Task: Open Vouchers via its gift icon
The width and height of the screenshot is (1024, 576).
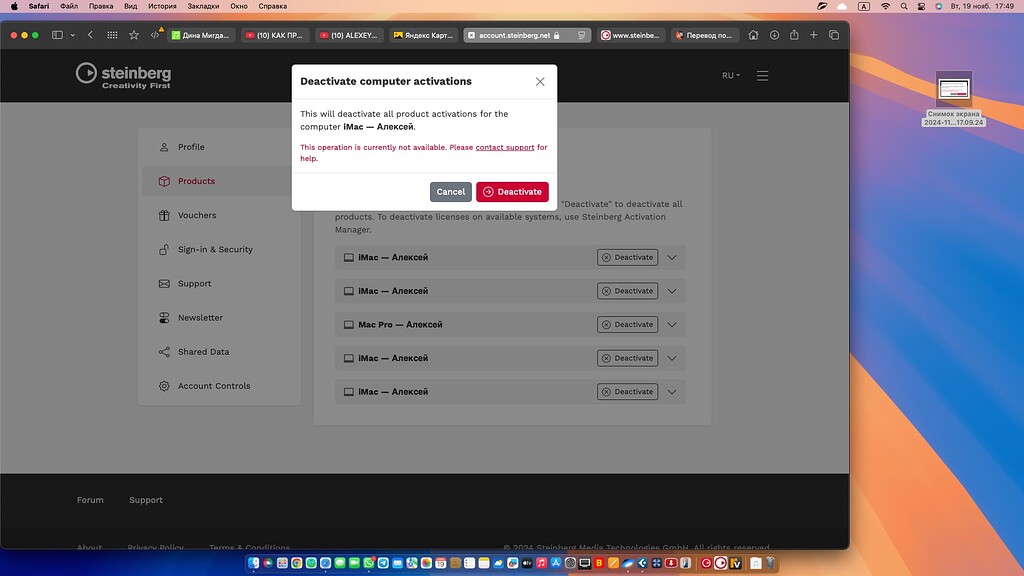Action: (164, 215)
